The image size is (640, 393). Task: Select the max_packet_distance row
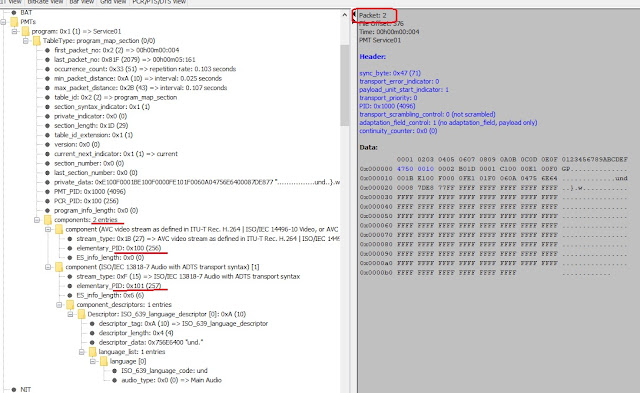pyautogui.click(x=140, y=88)
